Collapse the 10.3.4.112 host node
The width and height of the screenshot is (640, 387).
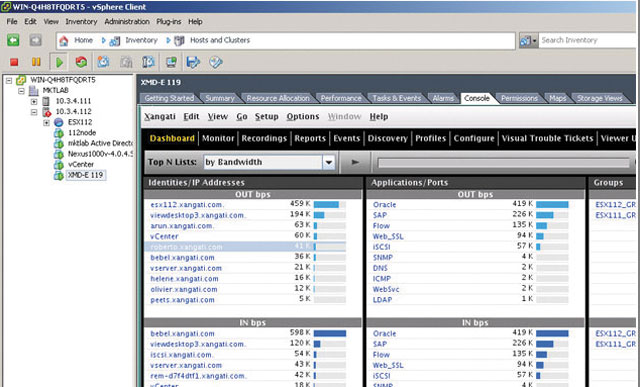34,112
